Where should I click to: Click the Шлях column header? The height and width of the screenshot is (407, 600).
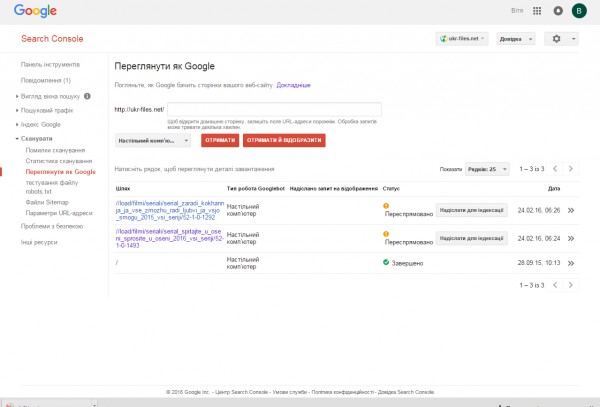point(123,189)
